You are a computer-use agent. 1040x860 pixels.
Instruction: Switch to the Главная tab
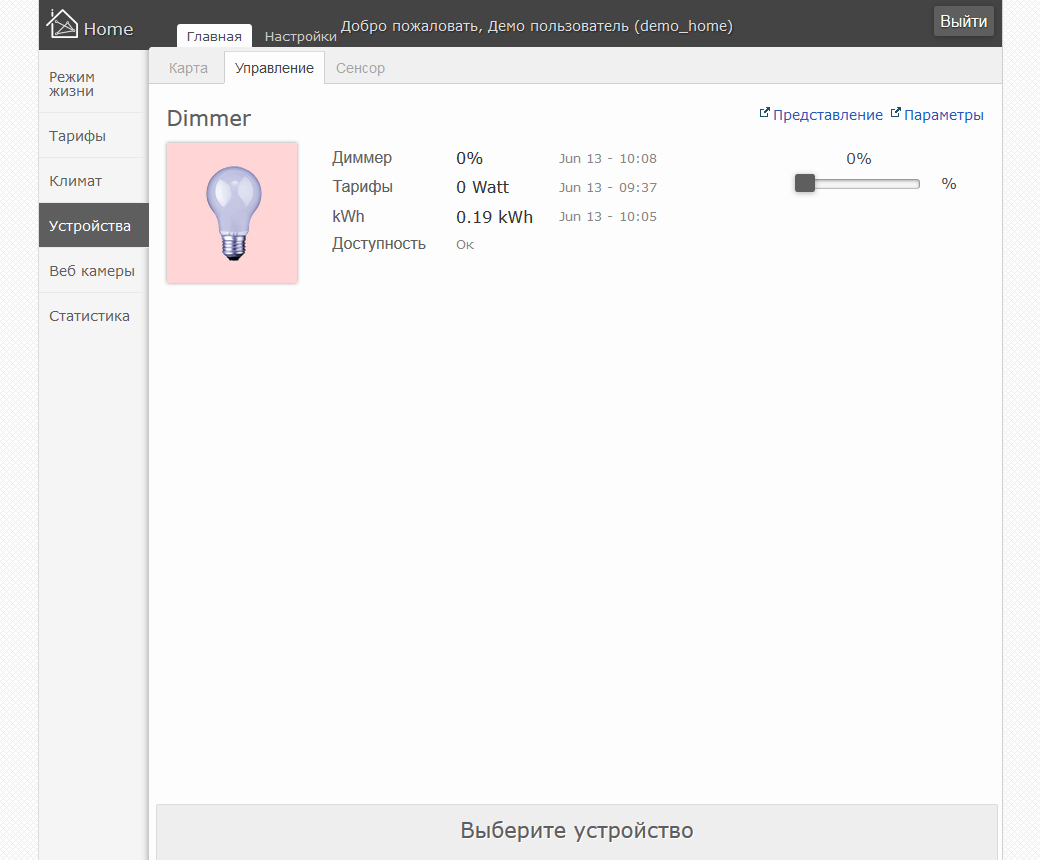click(214, 36)
